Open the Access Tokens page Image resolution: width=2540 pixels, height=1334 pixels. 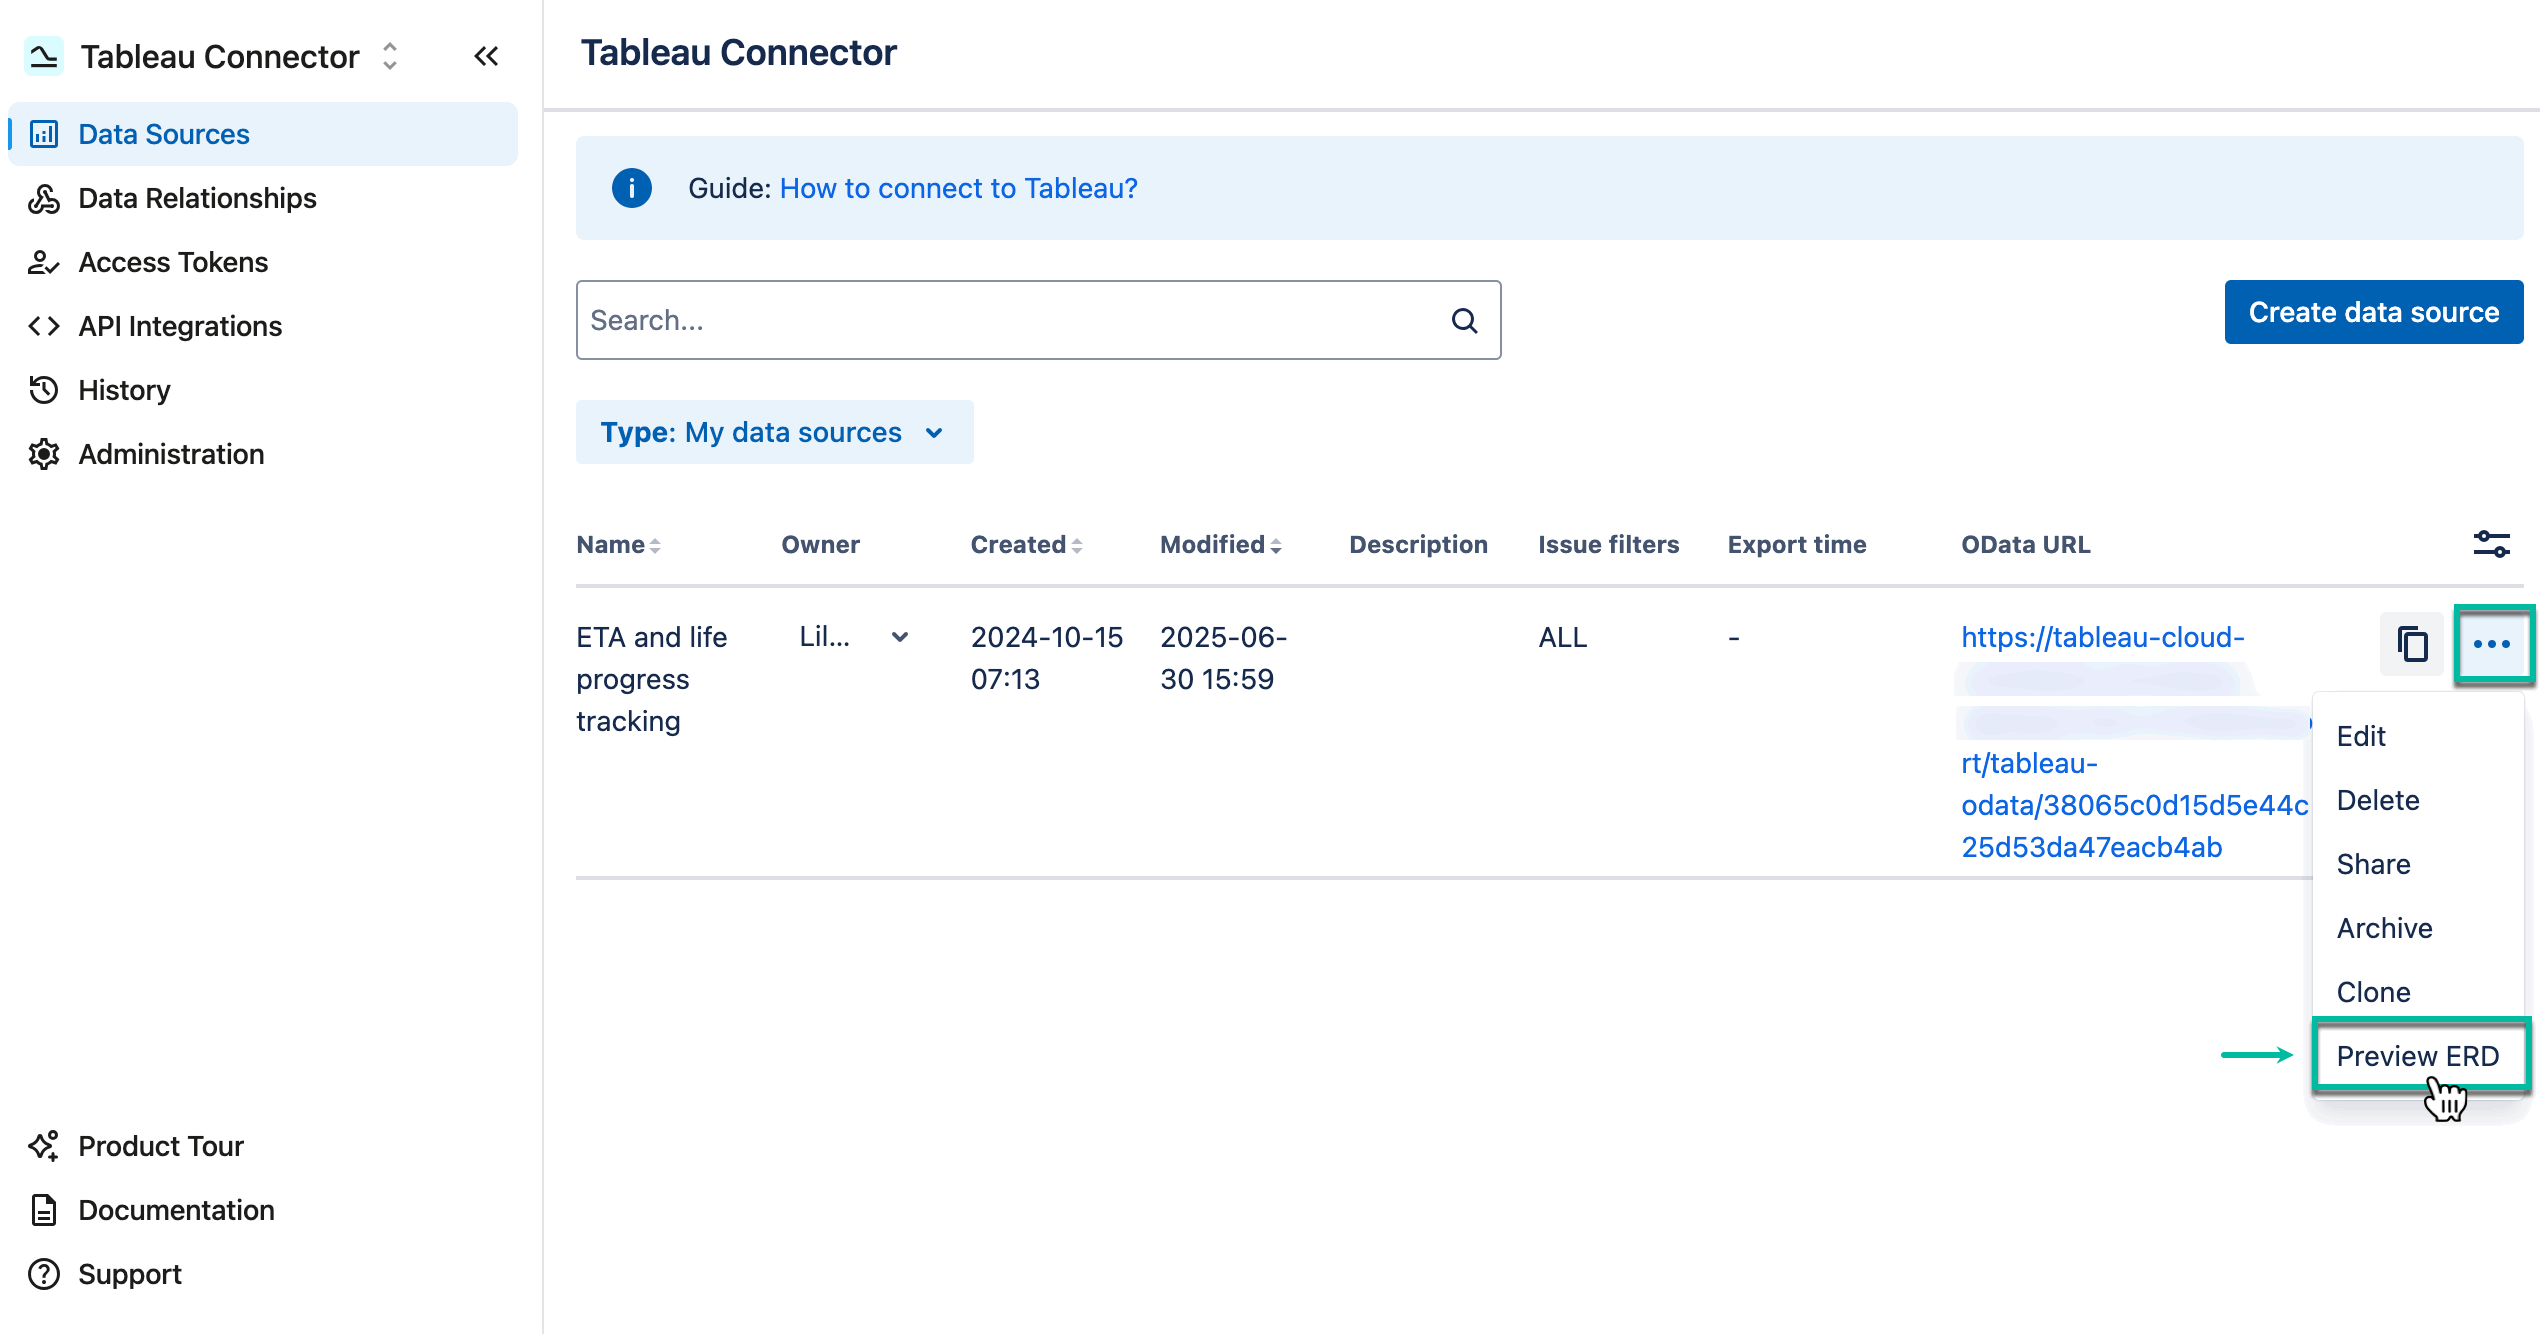tap(172, 261)
